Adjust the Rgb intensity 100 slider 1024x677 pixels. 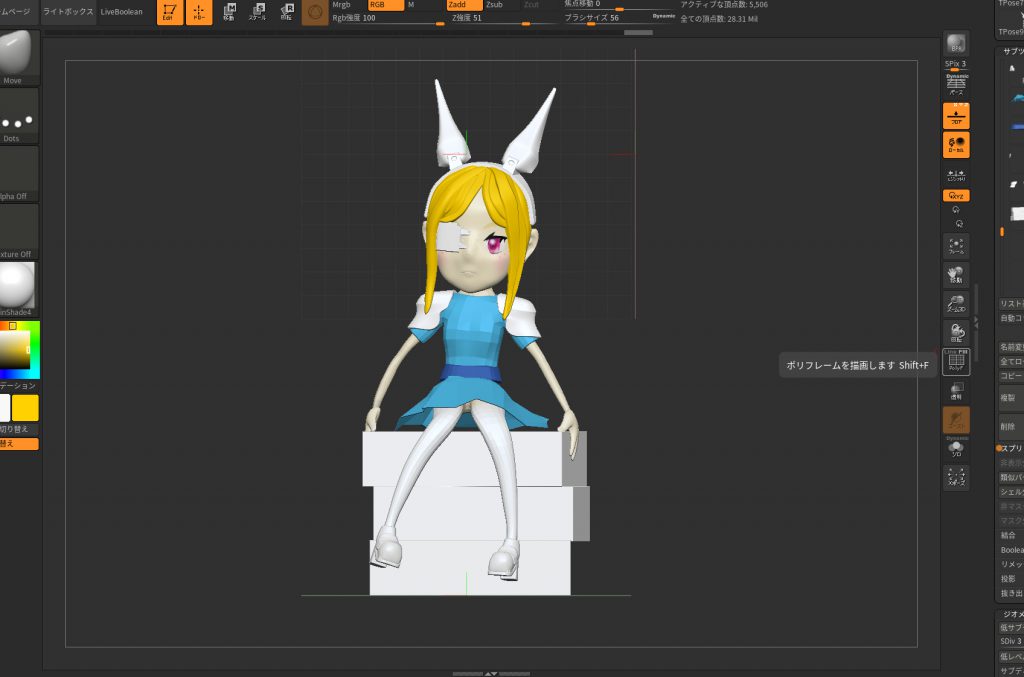tap(388, 18)
